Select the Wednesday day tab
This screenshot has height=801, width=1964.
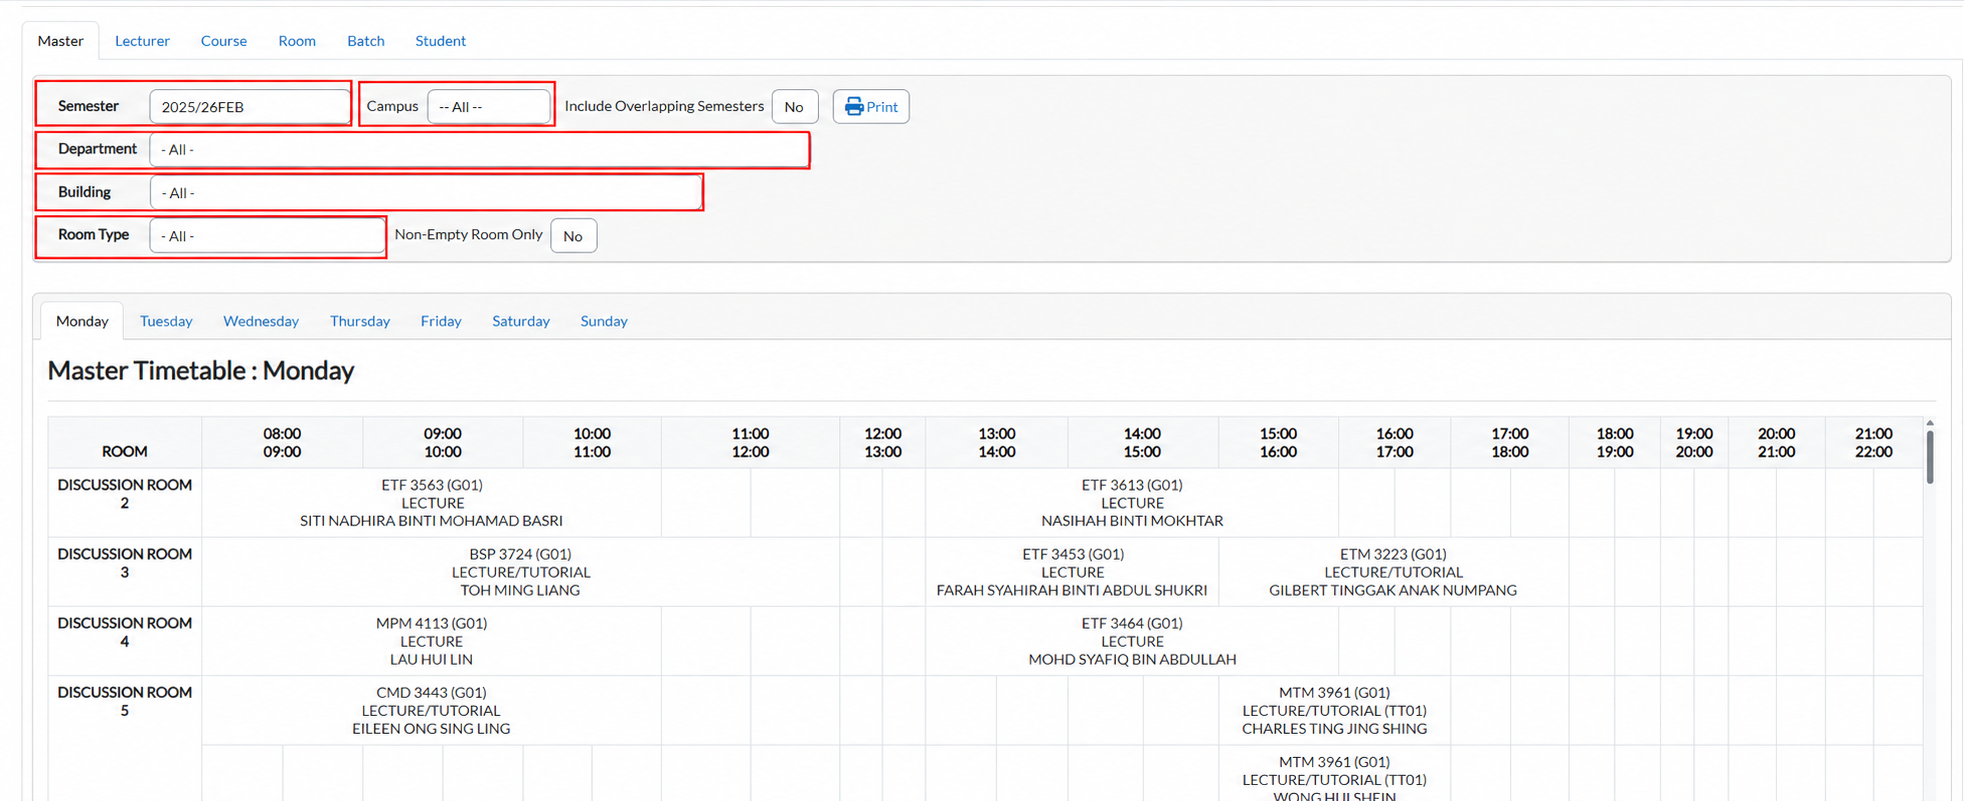(261, 321)
